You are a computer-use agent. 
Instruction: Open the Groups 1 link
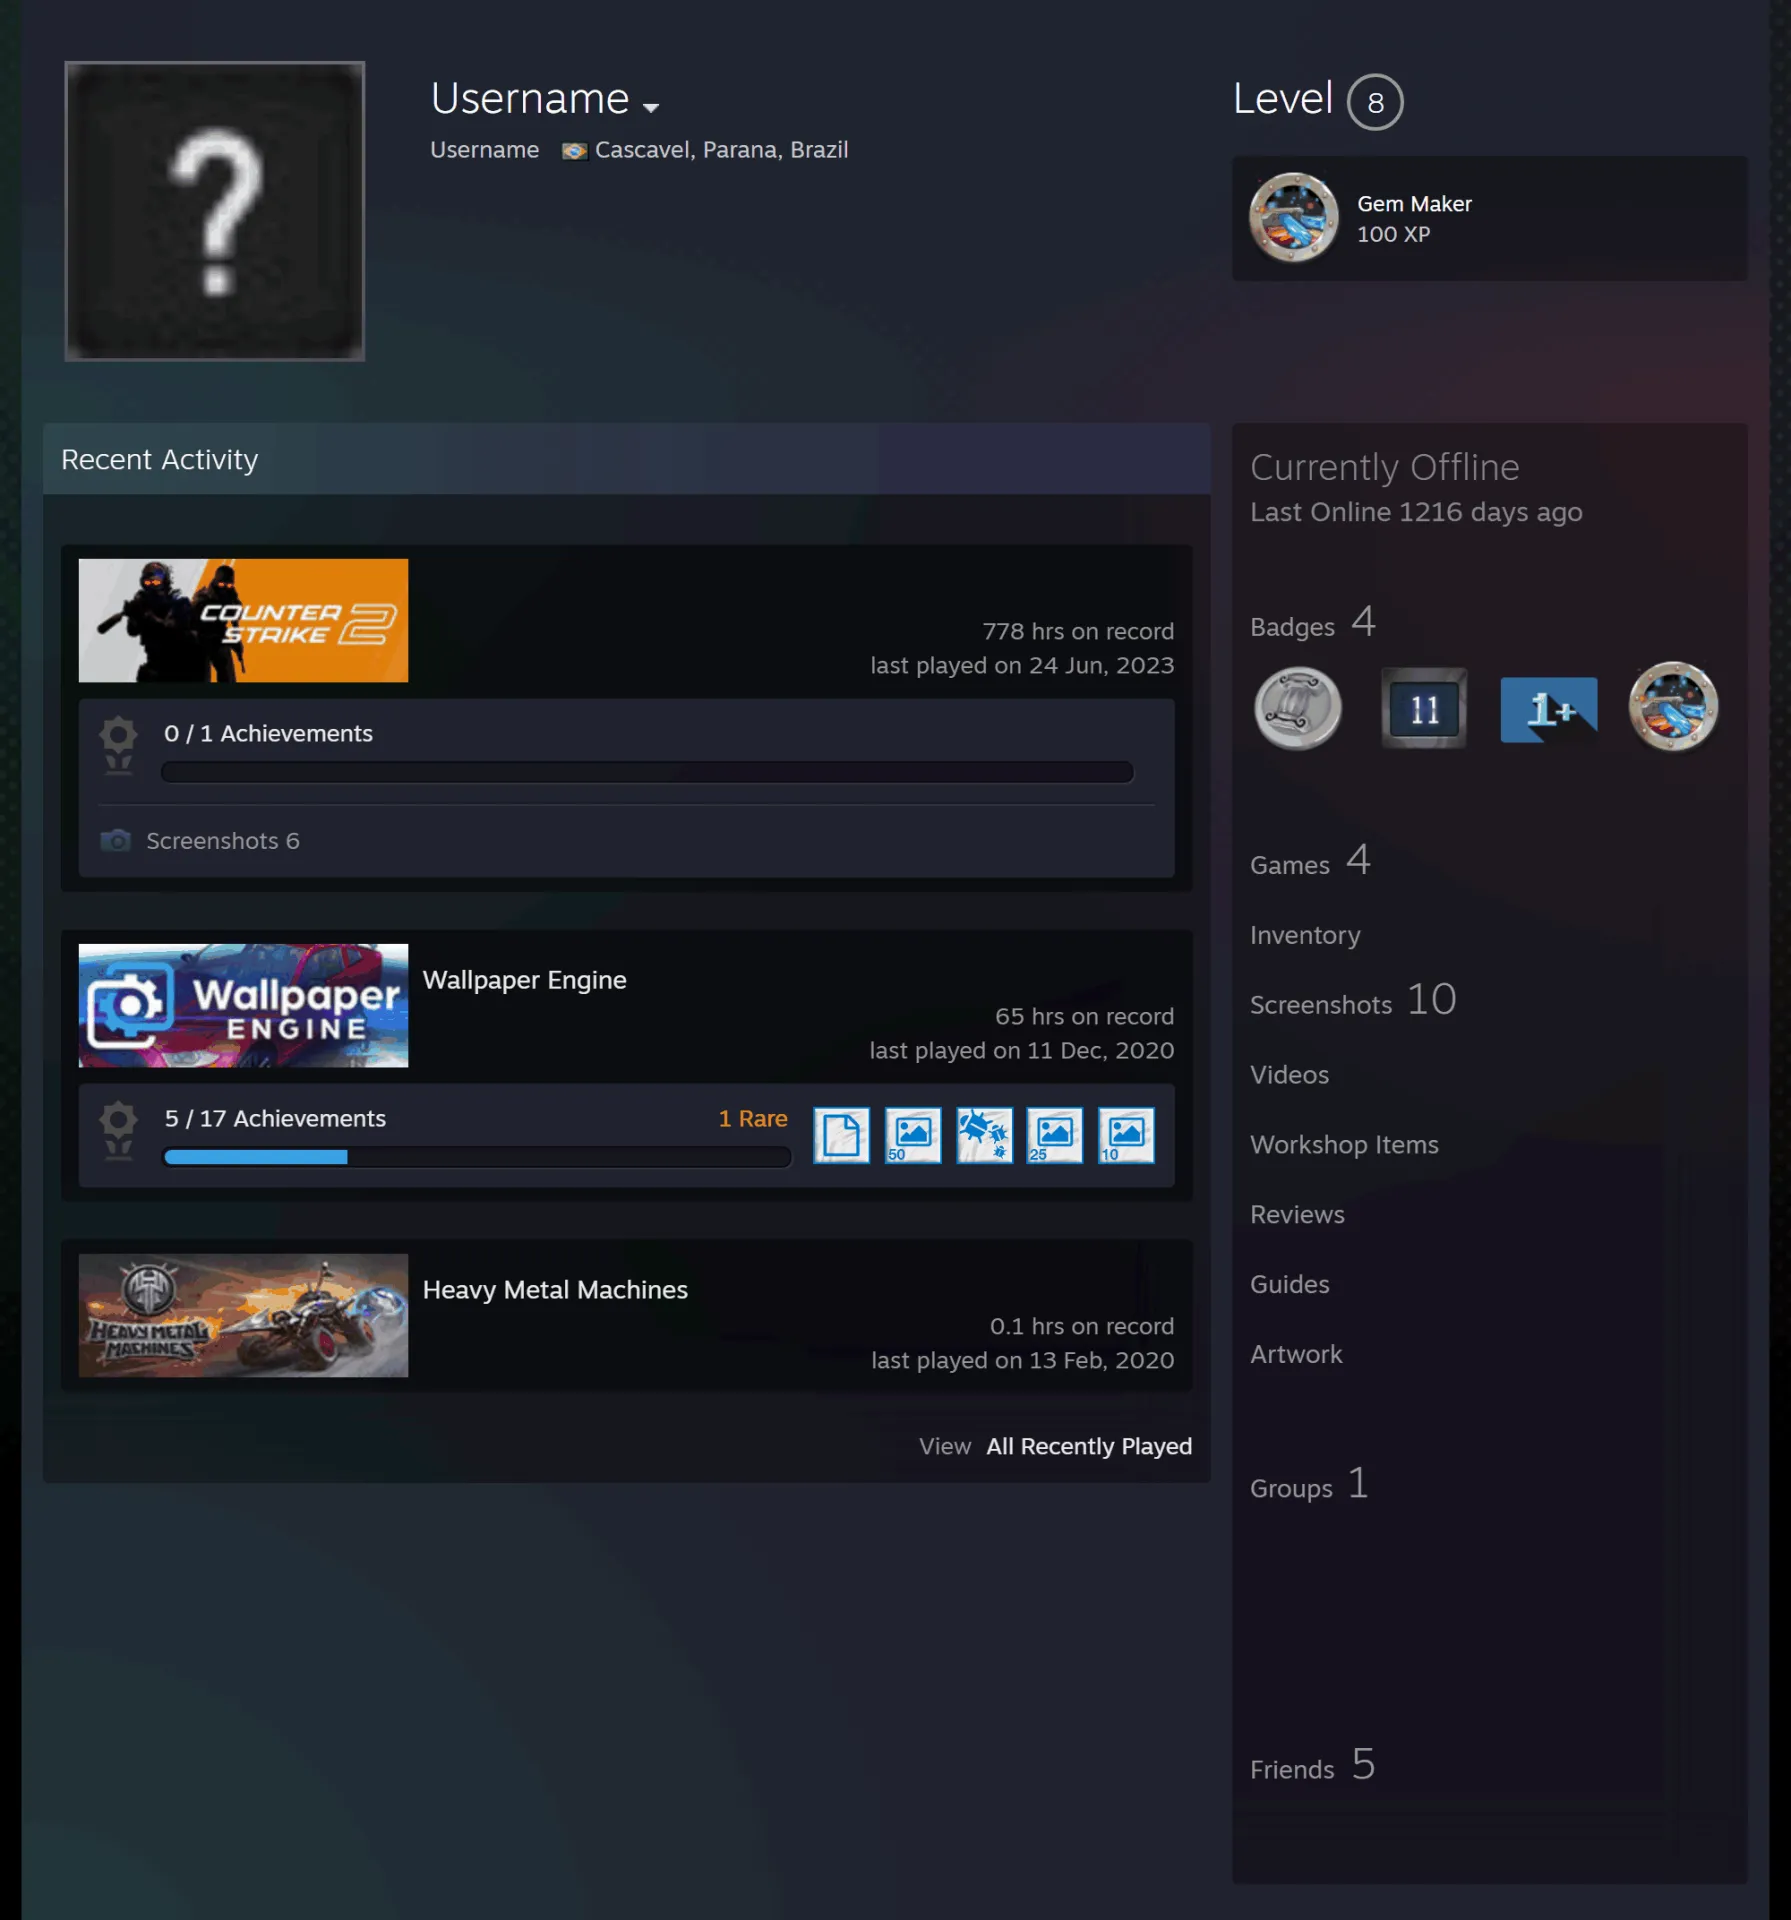[x=1309, y=1485]
